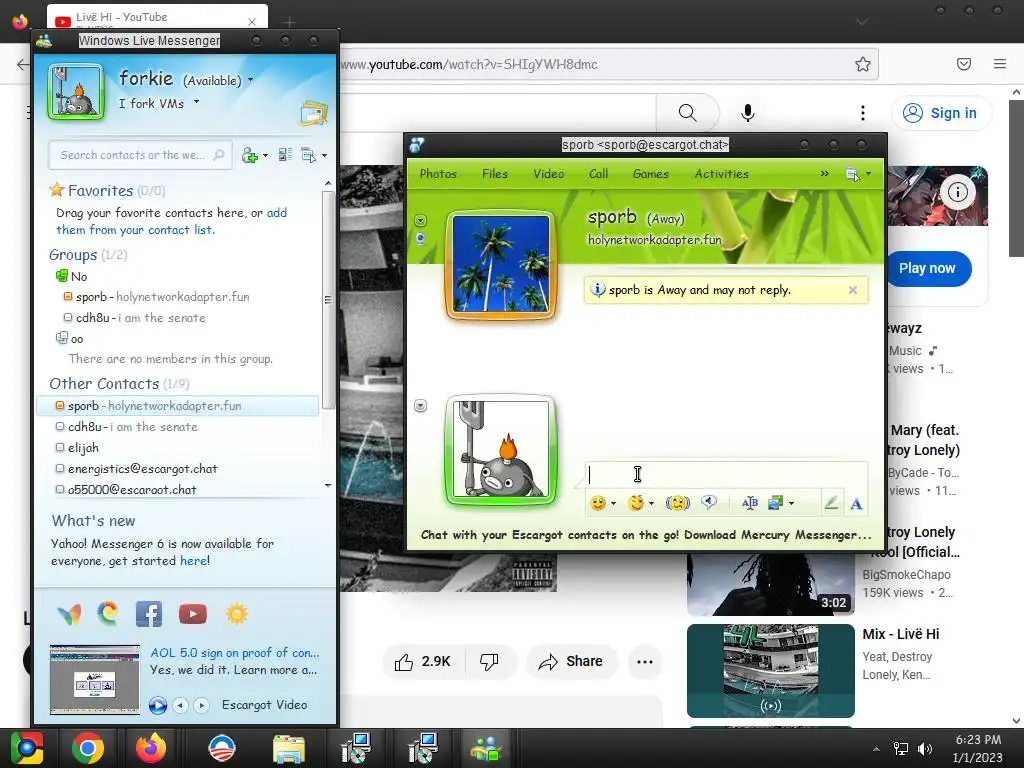Open the background picture icon in chat
Viewport: 1024px width, 768px height.
coord(775,503)
